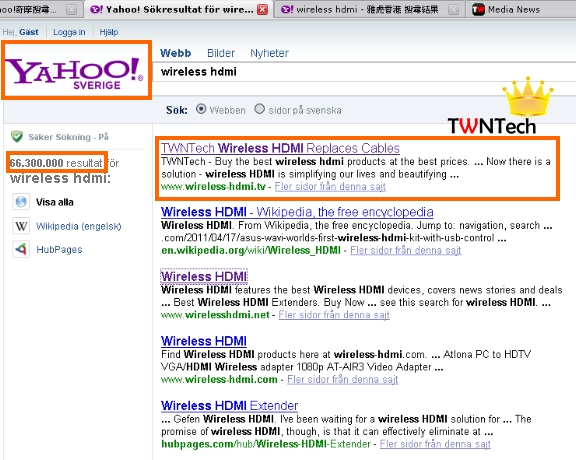
Task: Open the Wireless HDMI Wikipedia result
Action: pyautogui.click(x=297, y=212)
